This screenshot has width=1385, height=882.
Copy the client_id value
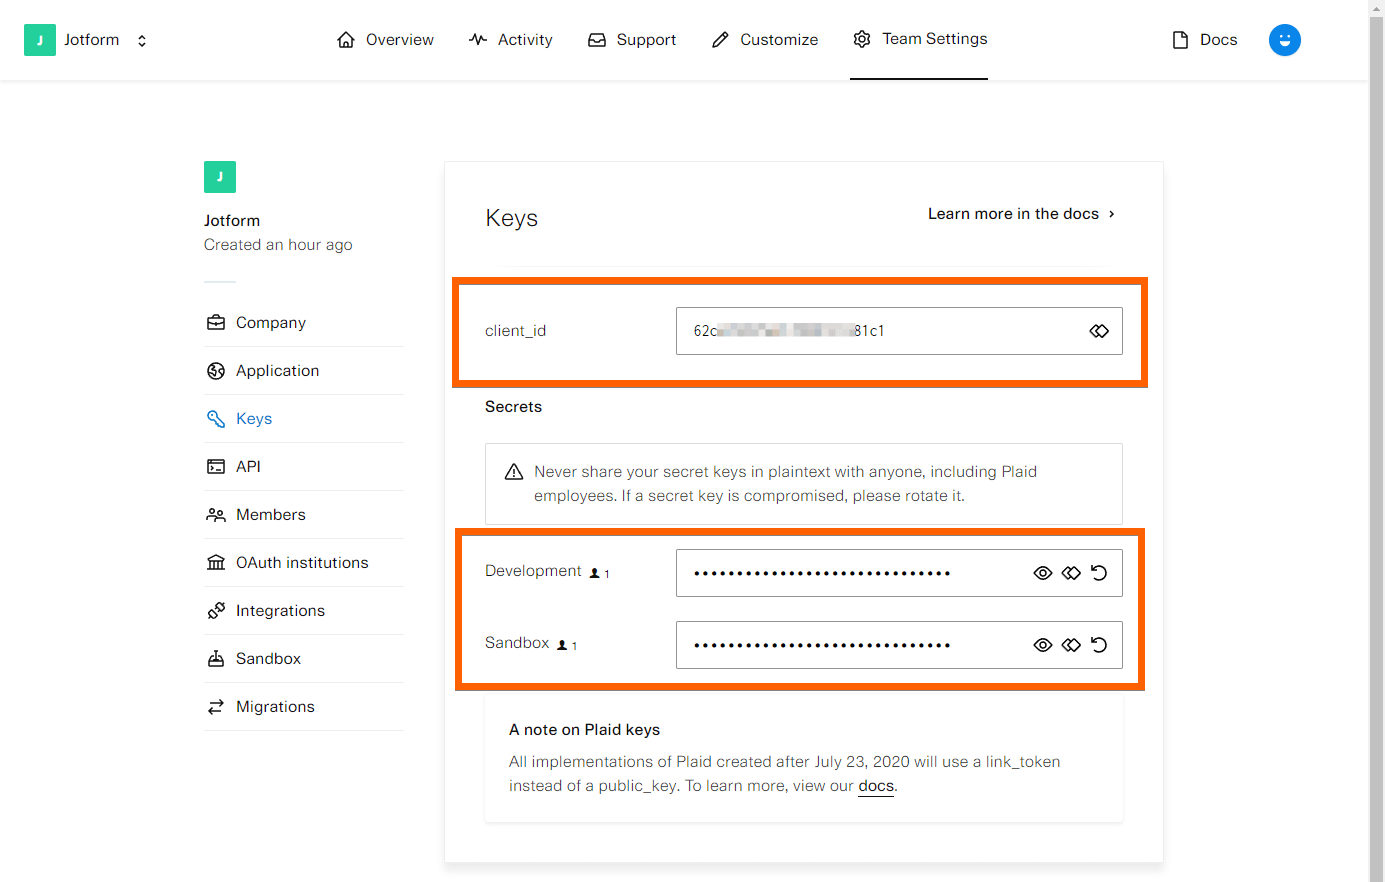1099,331
